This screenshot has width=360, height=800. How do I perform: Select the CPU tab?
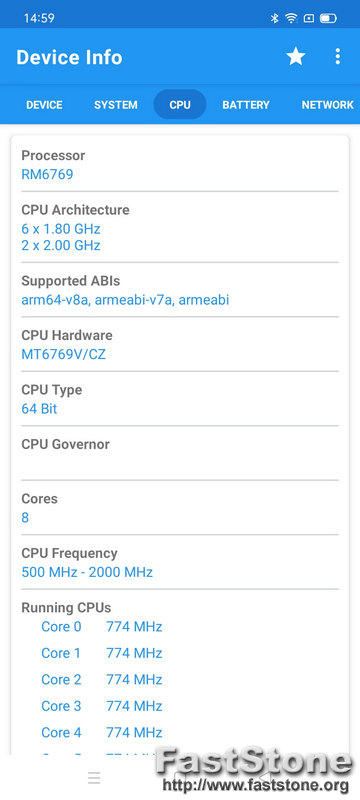coord(180,105)
